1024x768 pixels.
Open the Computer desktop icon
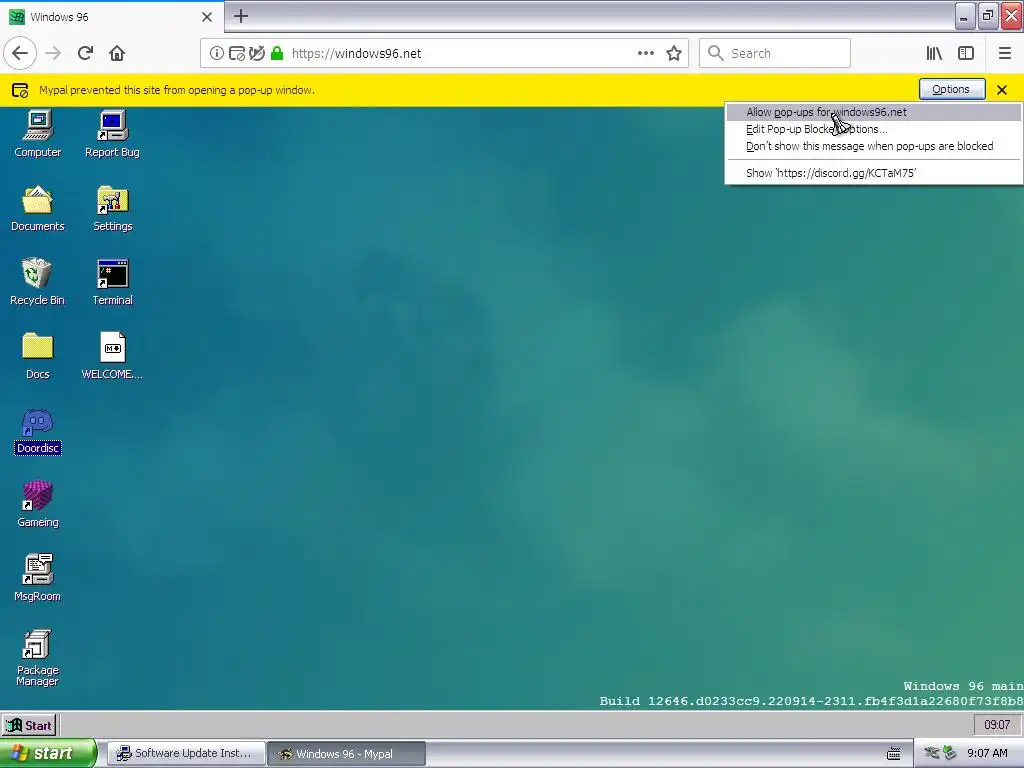click(38, 134)
